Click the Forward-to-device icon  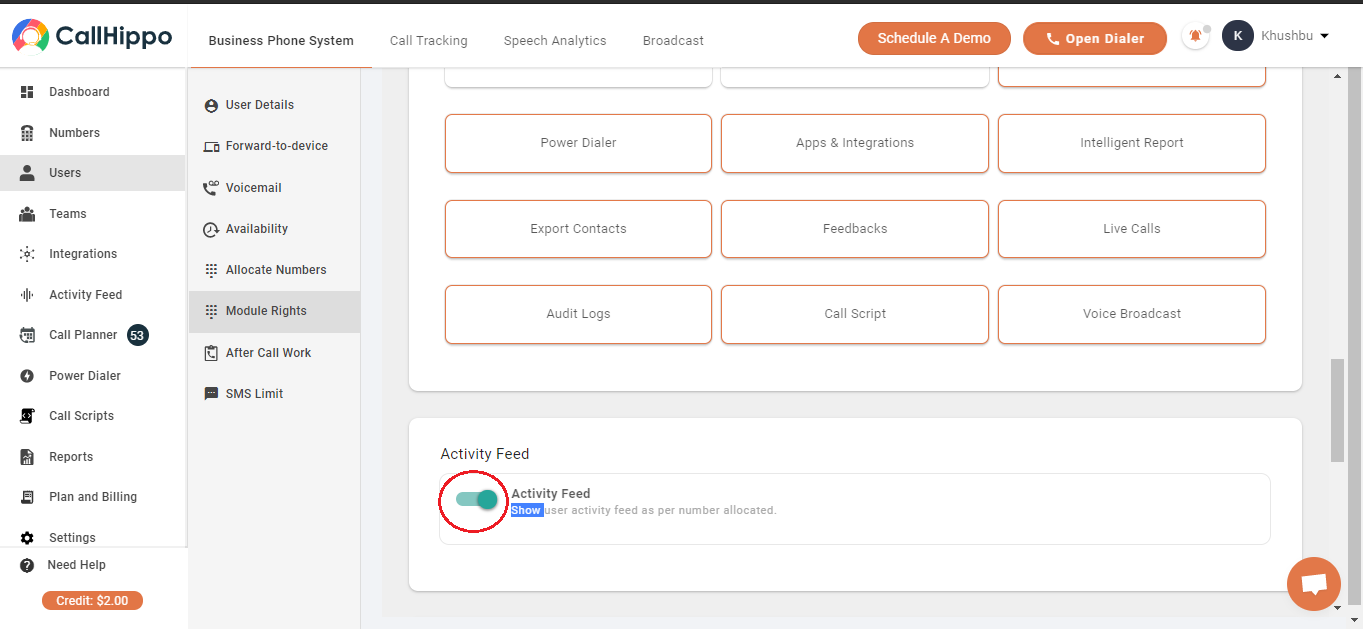tap(211, 146)
